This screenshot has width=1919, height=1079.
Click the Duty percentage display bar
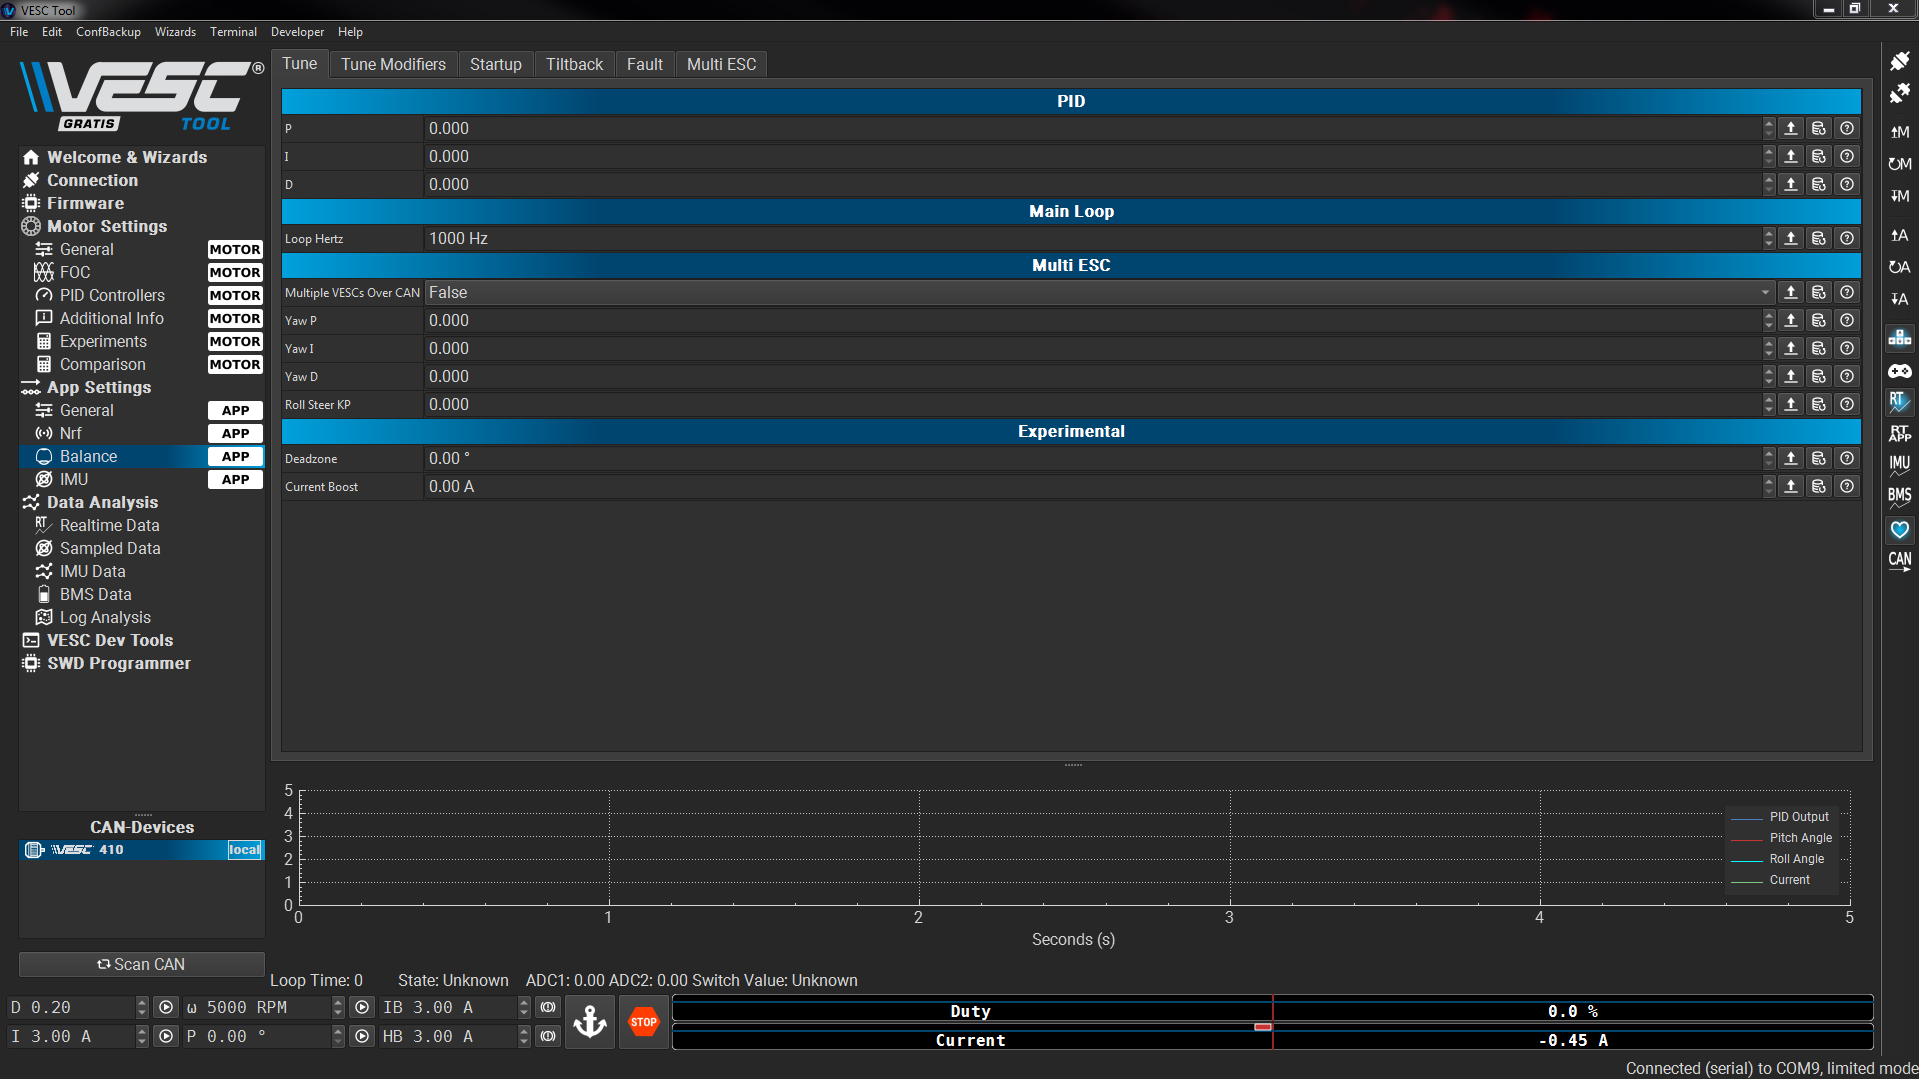[1272, 1010]
